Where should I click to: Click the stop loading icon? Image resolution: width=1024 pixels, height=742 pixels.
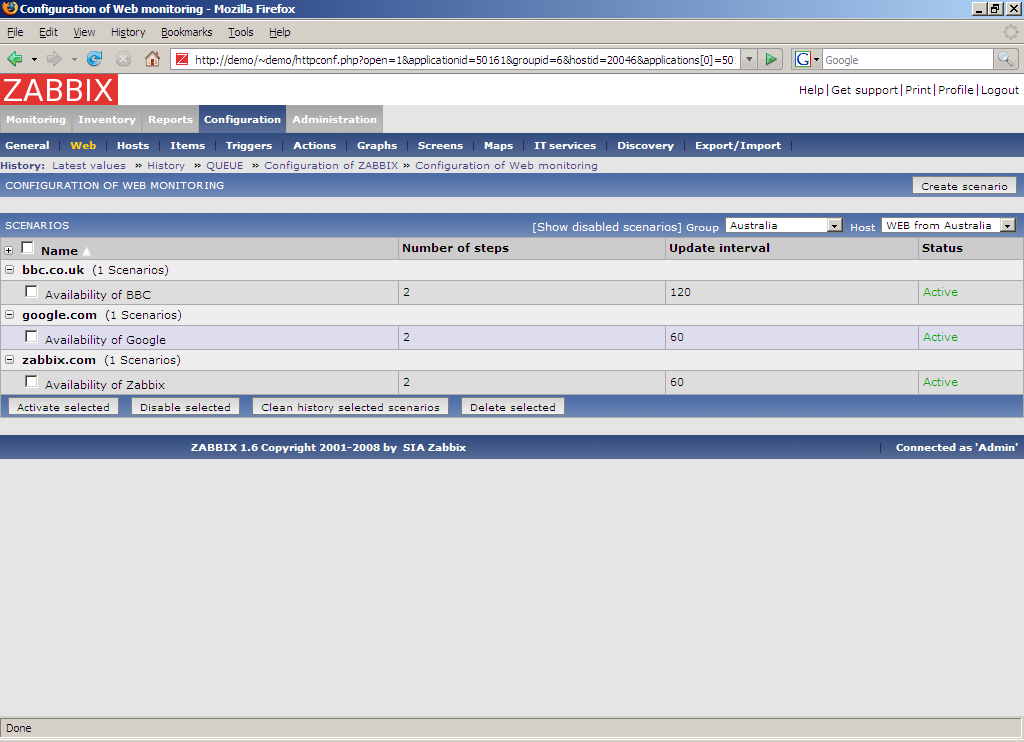click(123, 59)
